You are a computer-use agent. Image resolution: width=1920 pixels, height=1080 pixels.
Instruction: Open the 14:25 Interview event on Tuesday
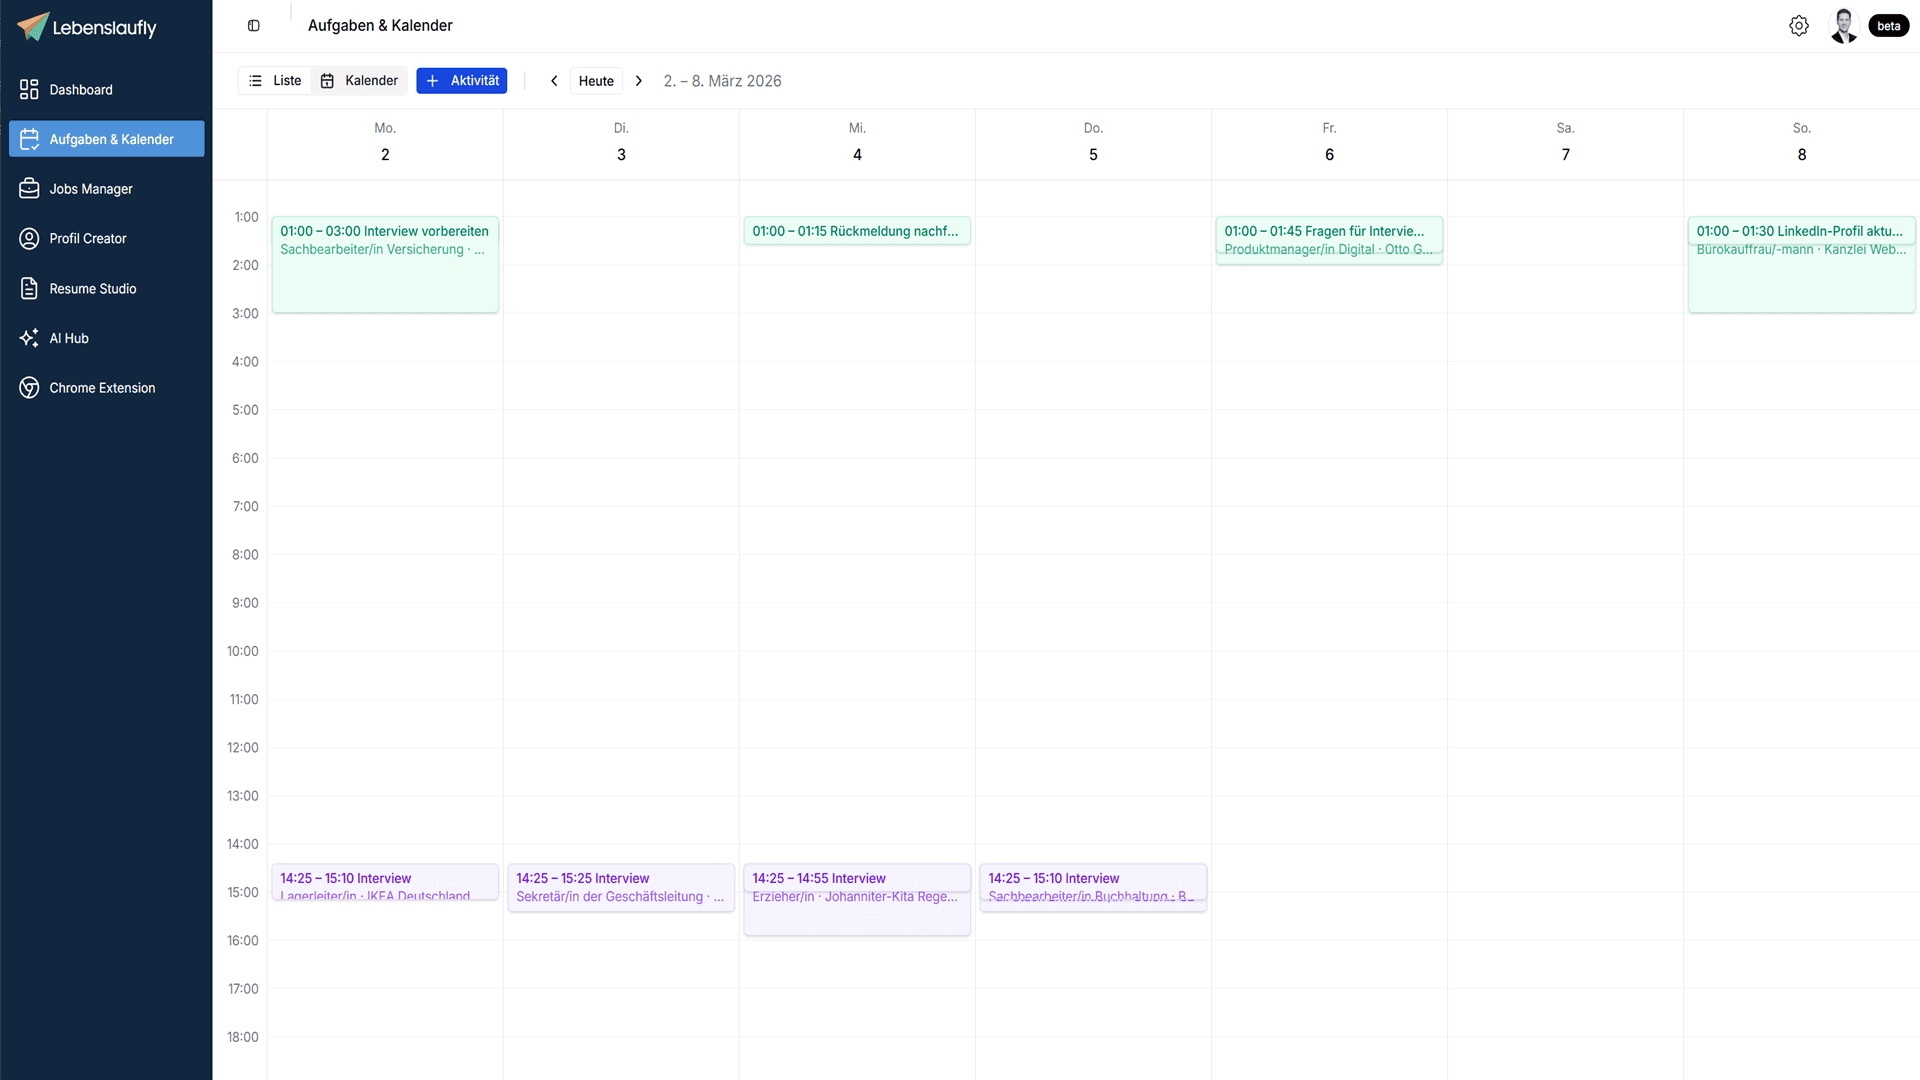(x=621, y=887)
